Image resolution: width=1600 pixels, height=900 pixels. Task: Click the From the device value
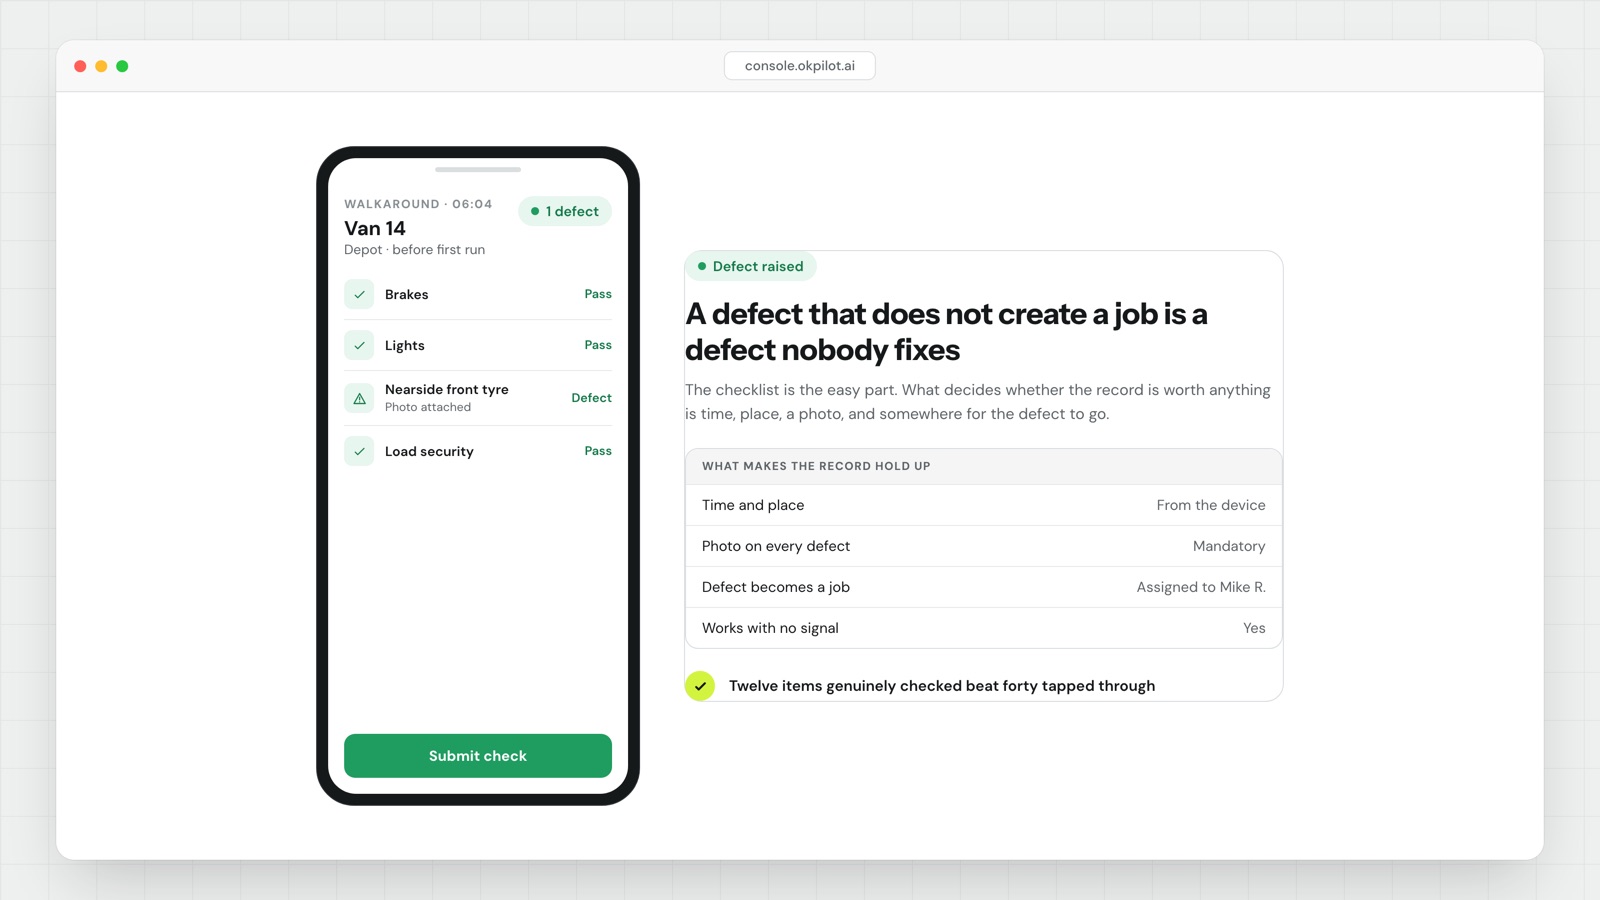click(x=1211, y=505)
